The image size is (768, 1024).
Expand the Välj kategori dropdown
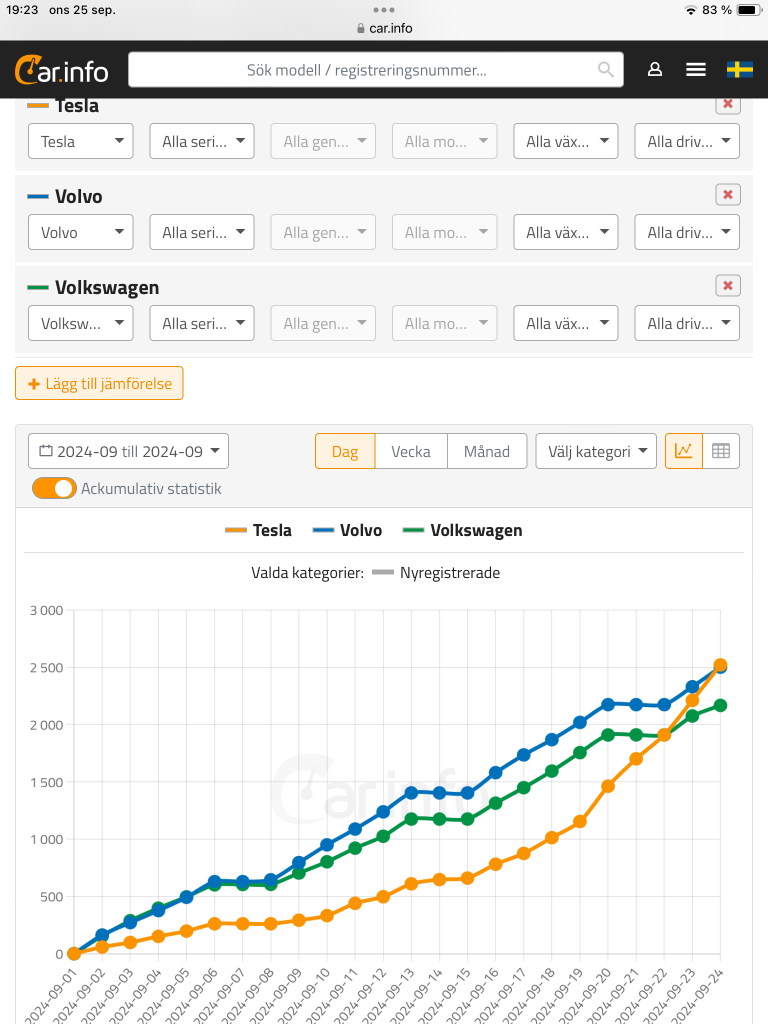pyautogui.click(x=596, y=451)
